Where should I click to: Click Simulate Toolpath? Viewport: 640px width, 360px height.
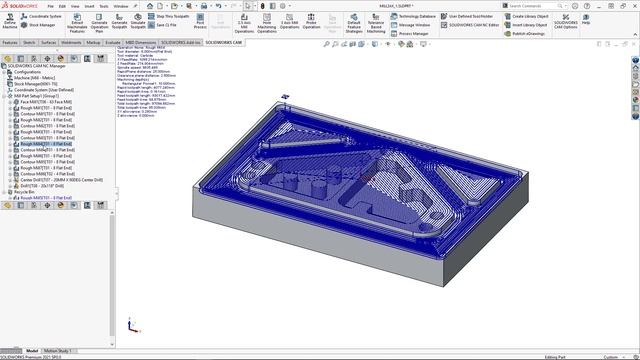(138, 21)
